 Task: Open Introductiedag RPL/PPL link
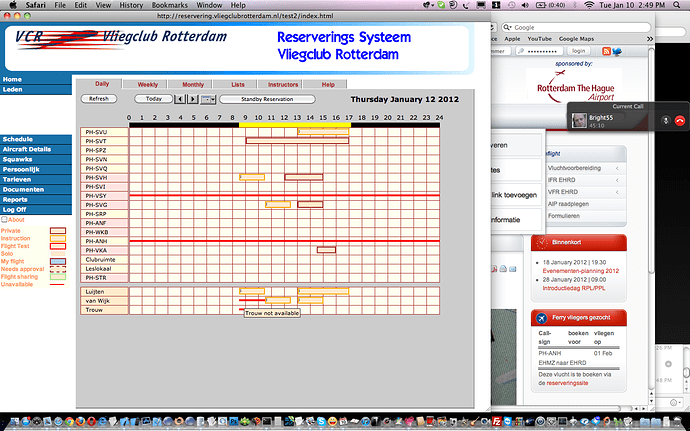pos(572,288)
